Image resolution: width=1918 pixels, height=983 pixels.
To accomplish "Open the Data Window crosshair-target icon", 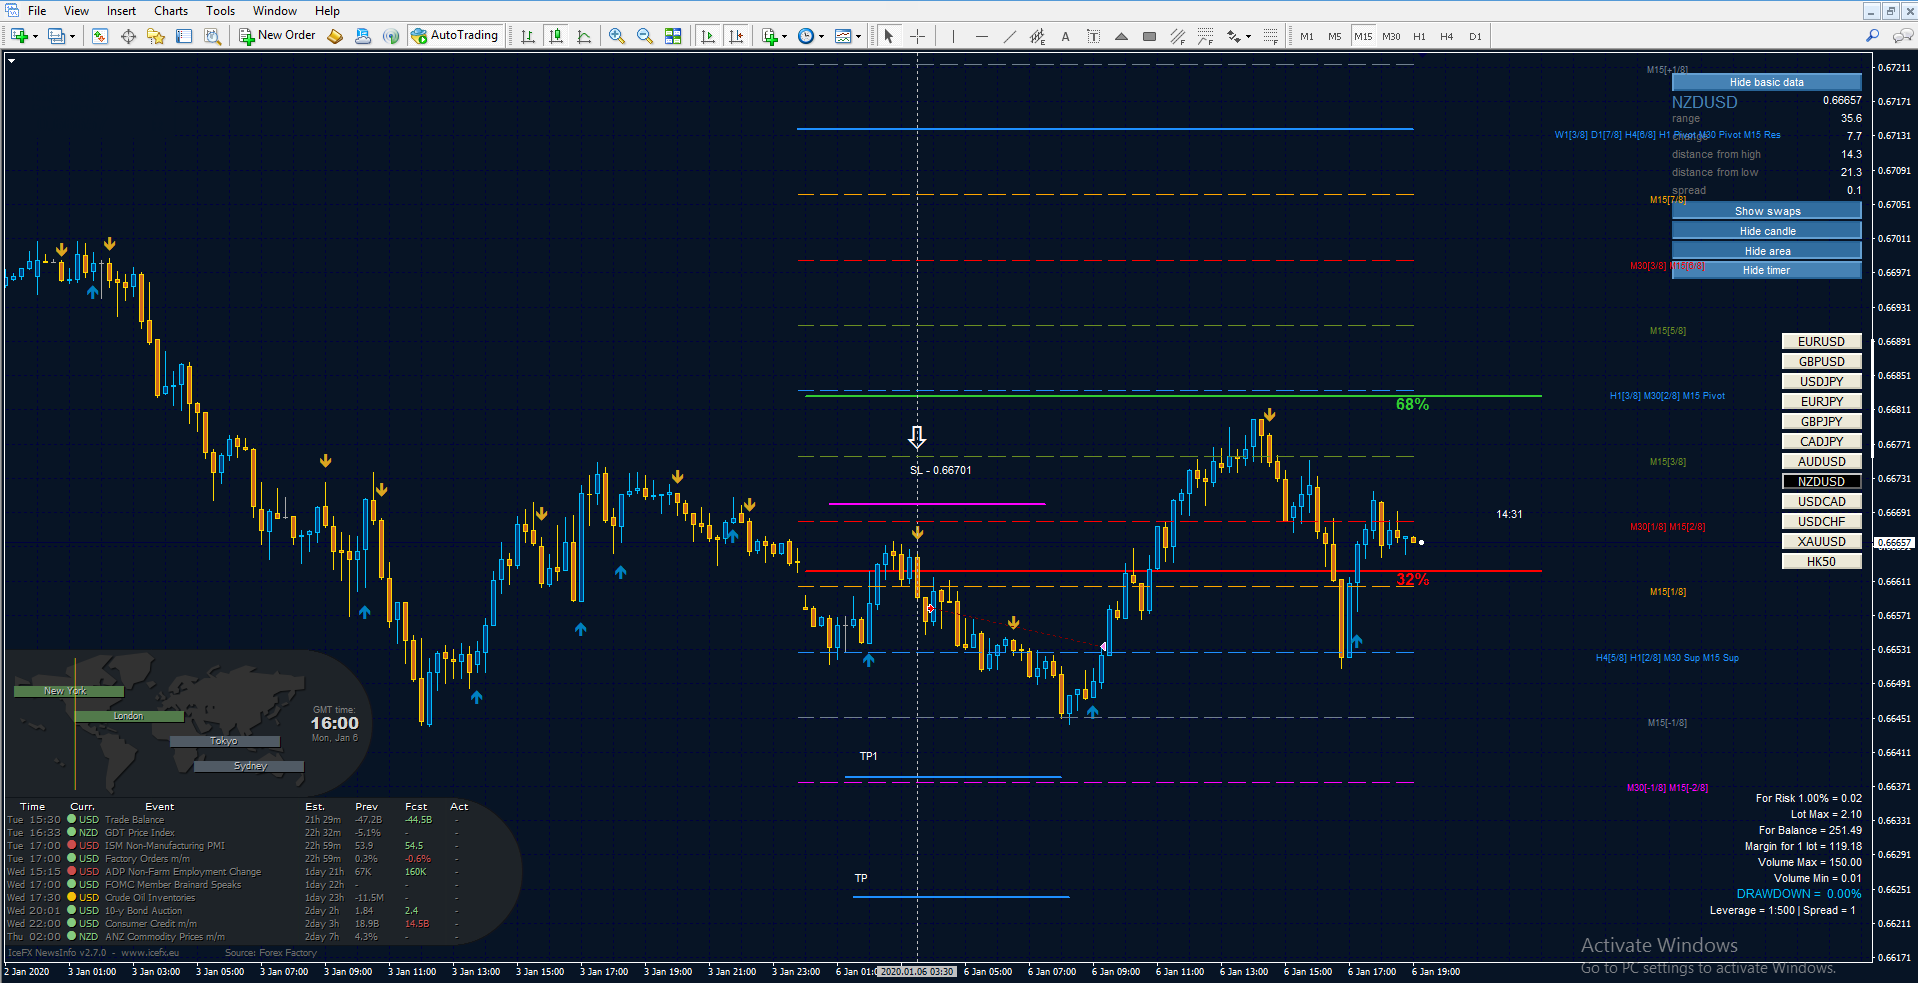I will (128, 36).
